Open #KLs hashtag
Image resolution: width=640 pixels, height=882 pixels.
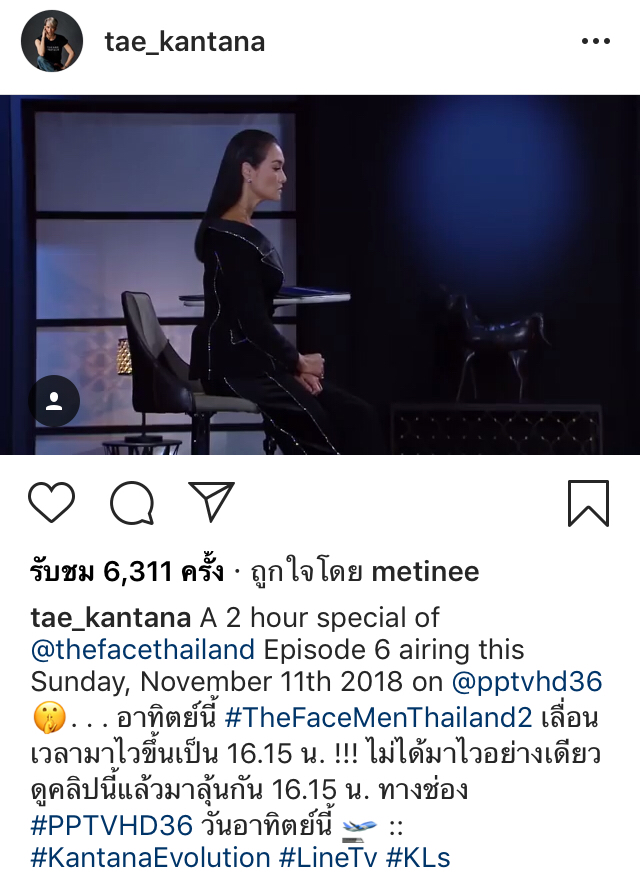418,858
